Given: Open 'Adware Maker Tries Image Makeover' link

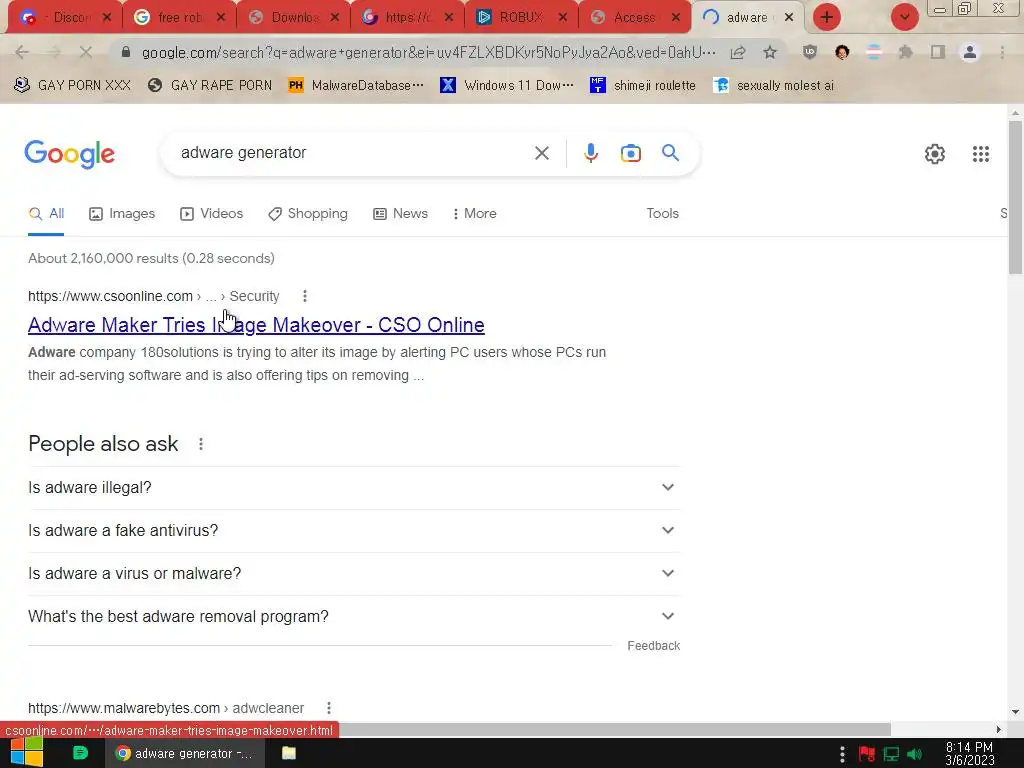Looking at the screenshot, I should (256, 325).
